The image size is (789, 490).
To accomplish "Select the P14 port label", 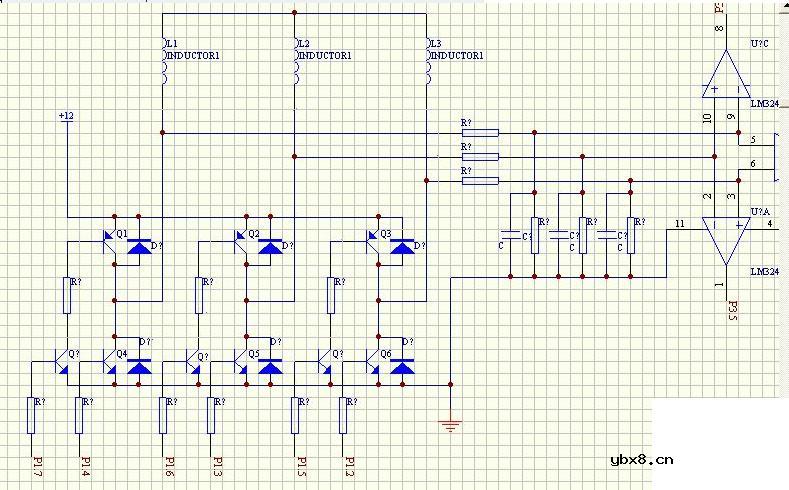I will point(86,466).
